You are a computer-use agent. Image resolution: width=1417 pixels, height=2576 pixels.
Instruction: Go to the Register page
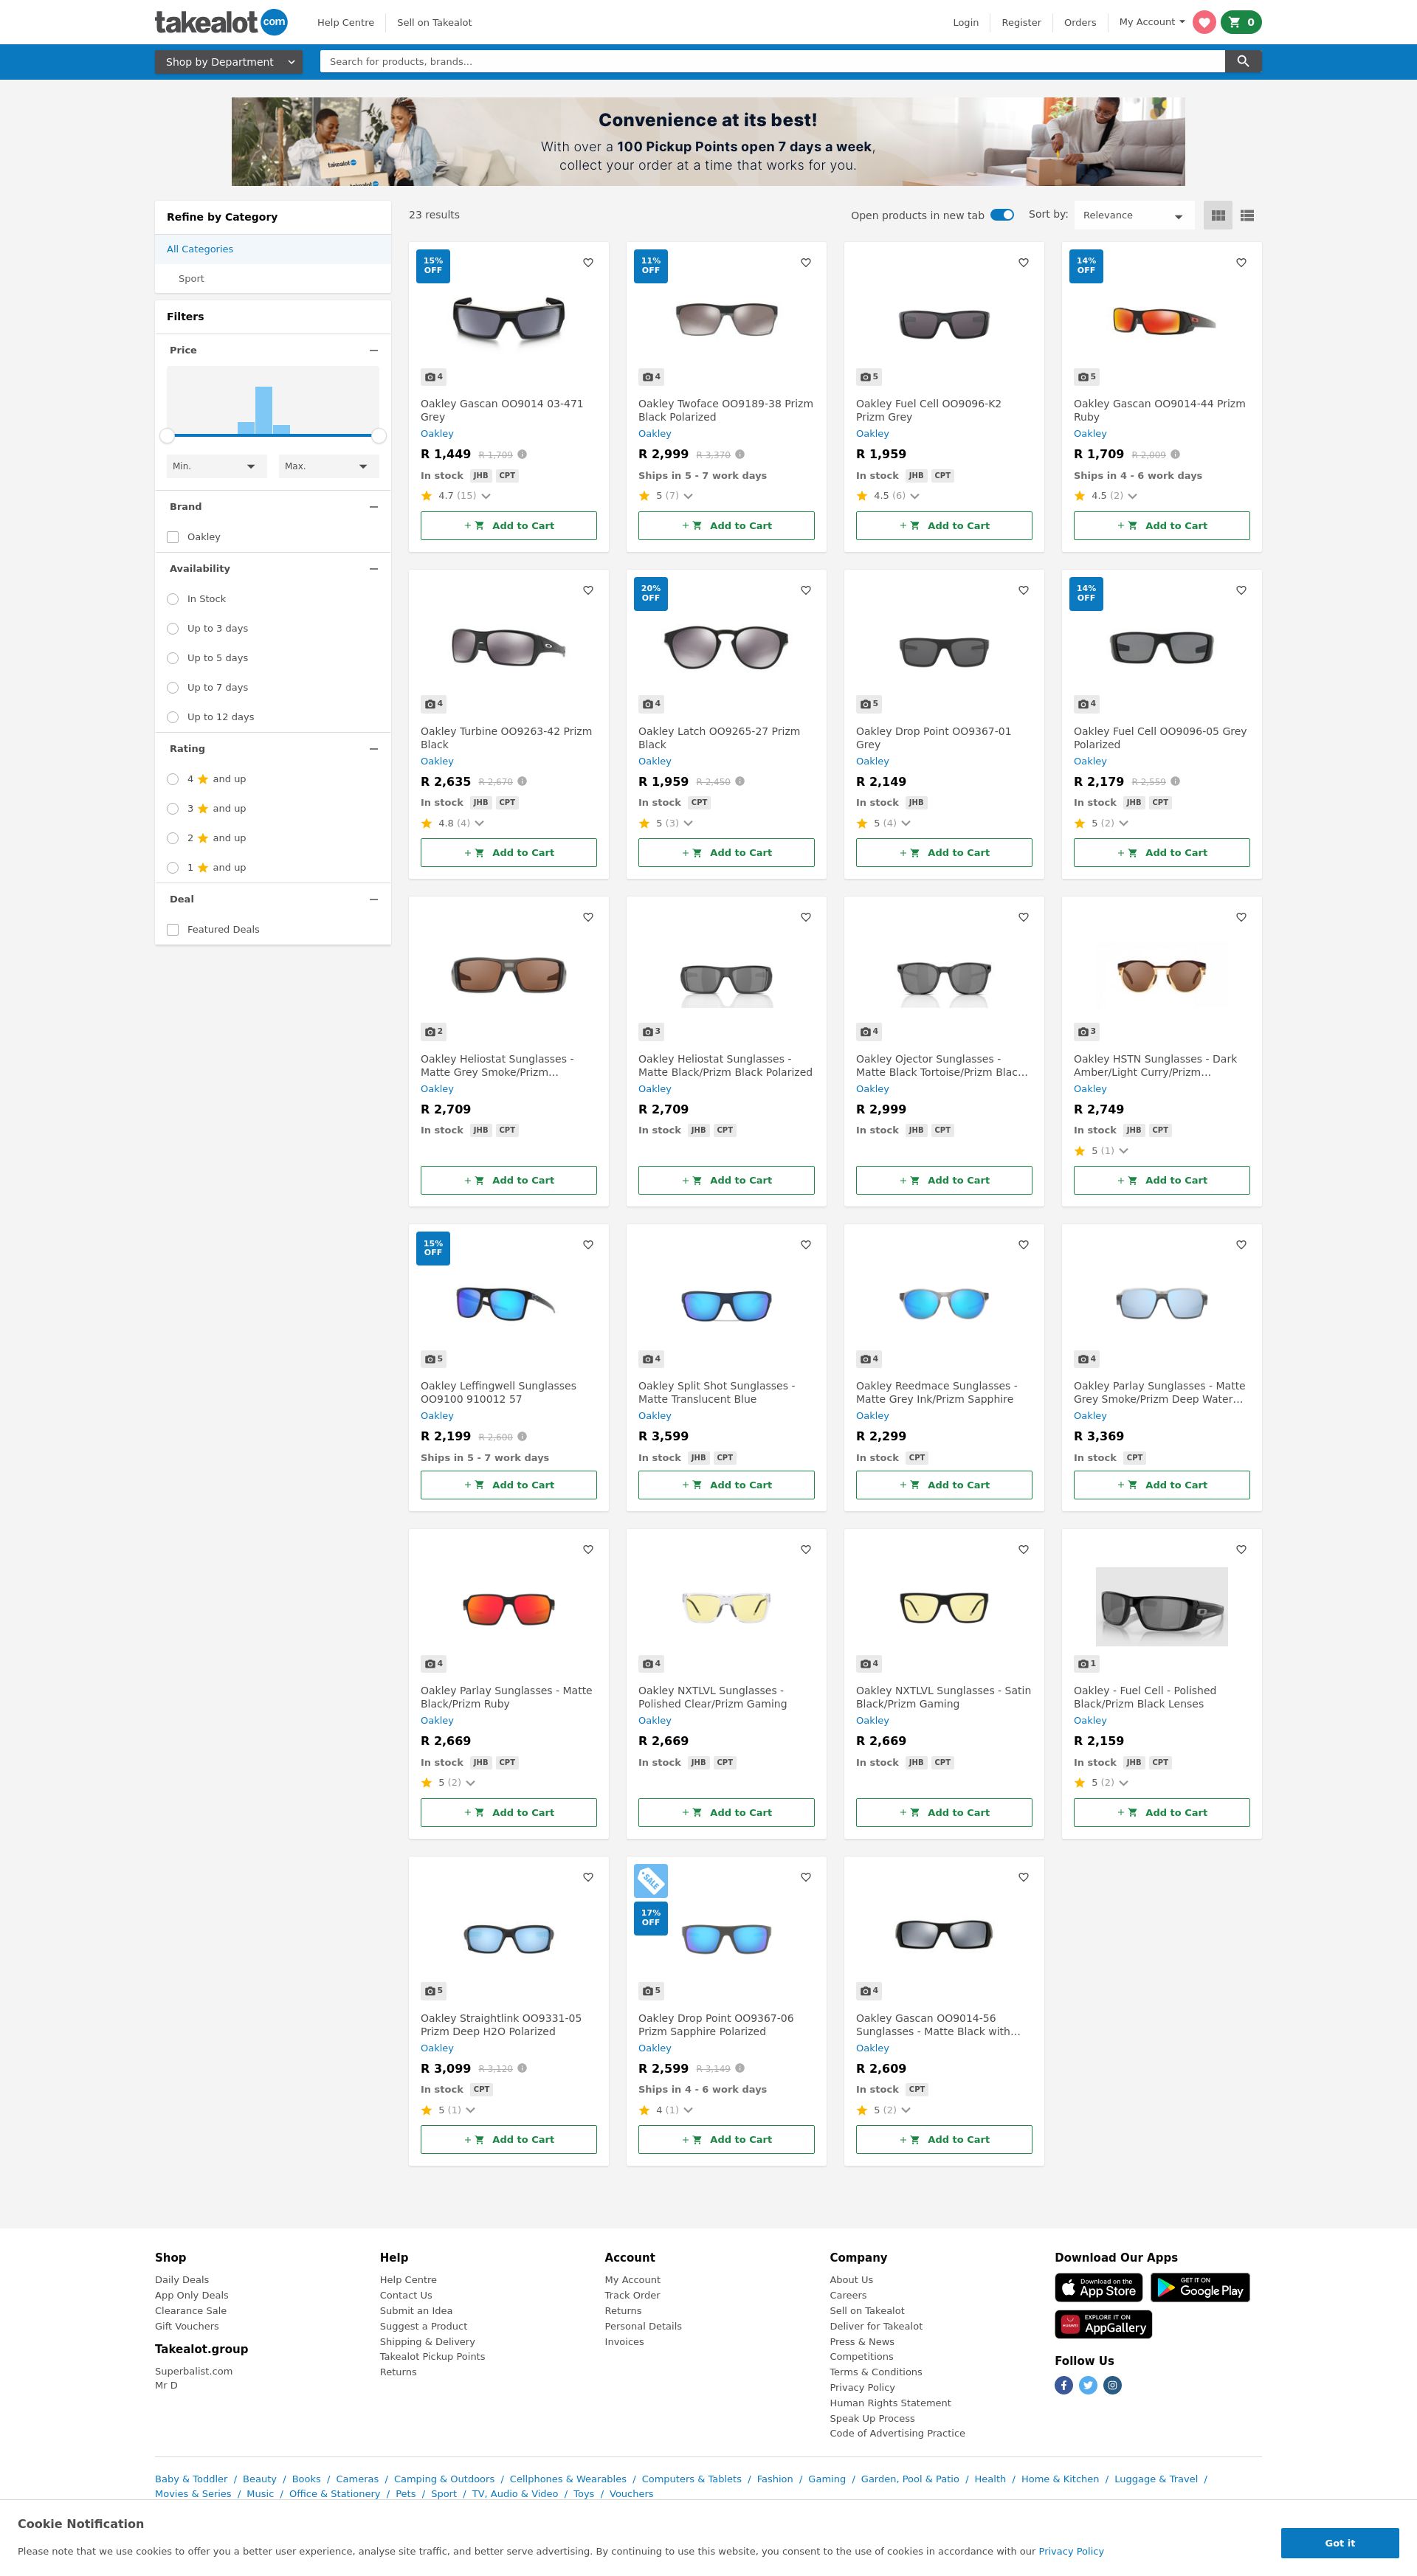pyautogui.click(x=1021, y=22)
